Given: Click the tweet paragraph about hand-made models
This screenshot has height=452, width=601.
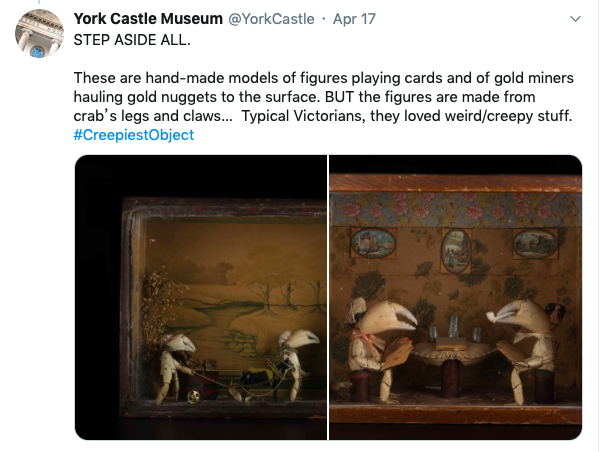Looking at the screenshot, I should pyautogui.click(x=323, y=97).
